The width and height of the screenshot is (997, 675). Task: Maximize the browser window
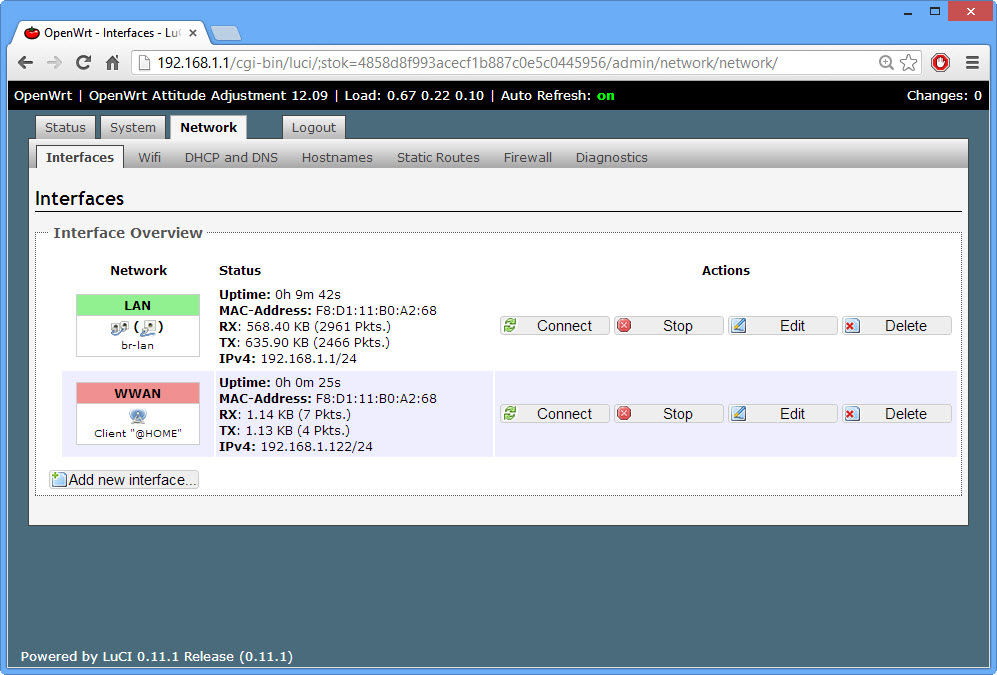click(935, 11)
